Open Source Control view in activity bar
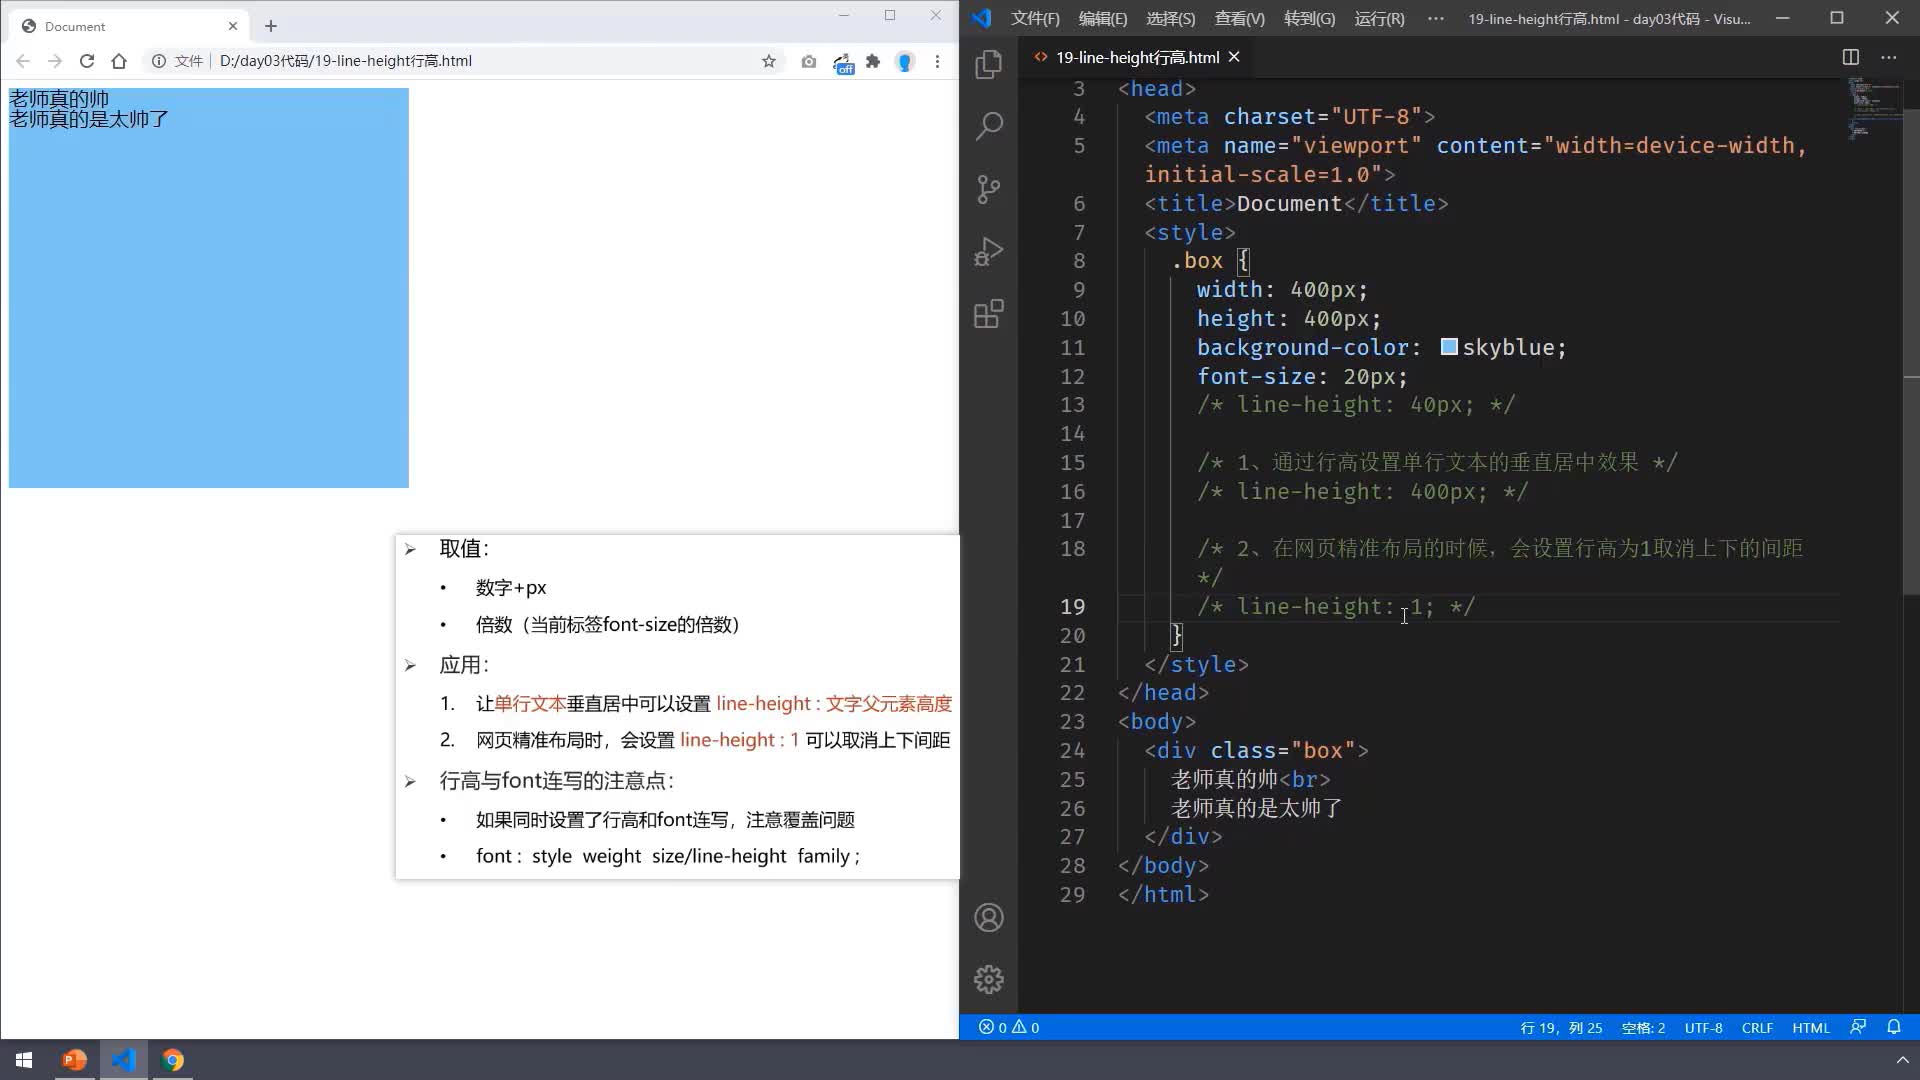This screenshot has width=1920, height=1080. (x=989, y=189)
